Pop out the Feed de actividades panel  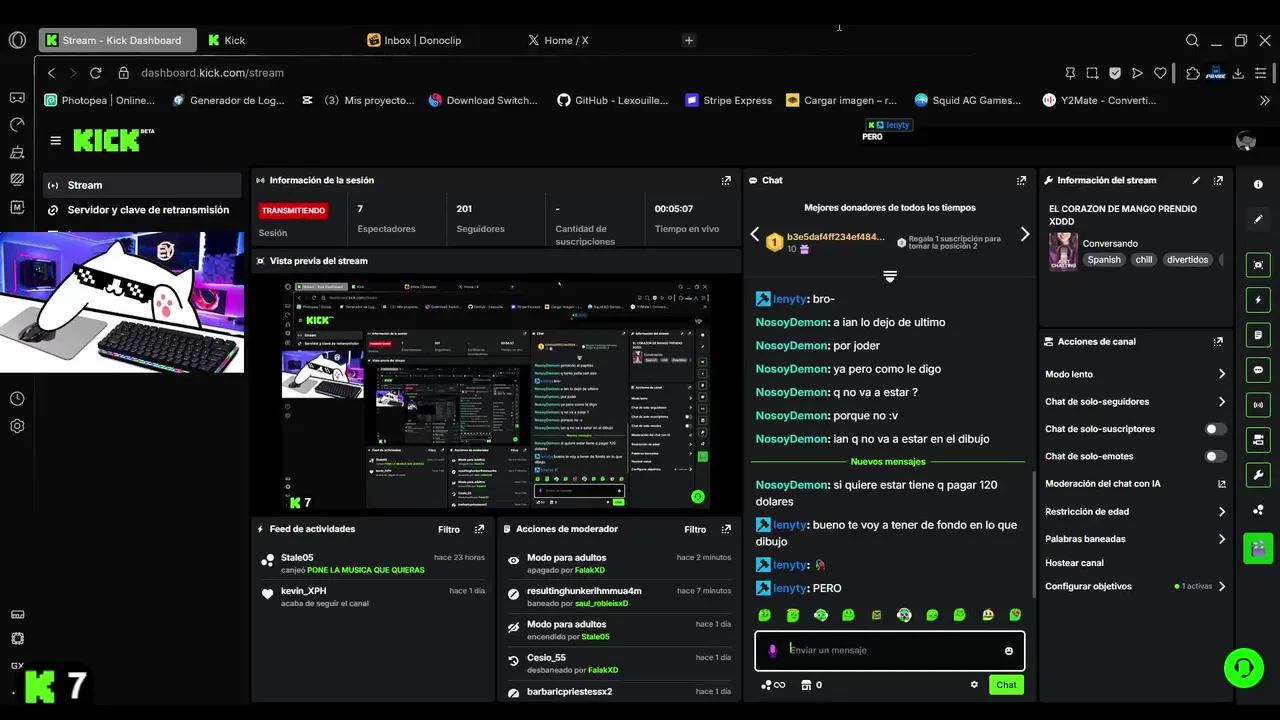point(479,529)
